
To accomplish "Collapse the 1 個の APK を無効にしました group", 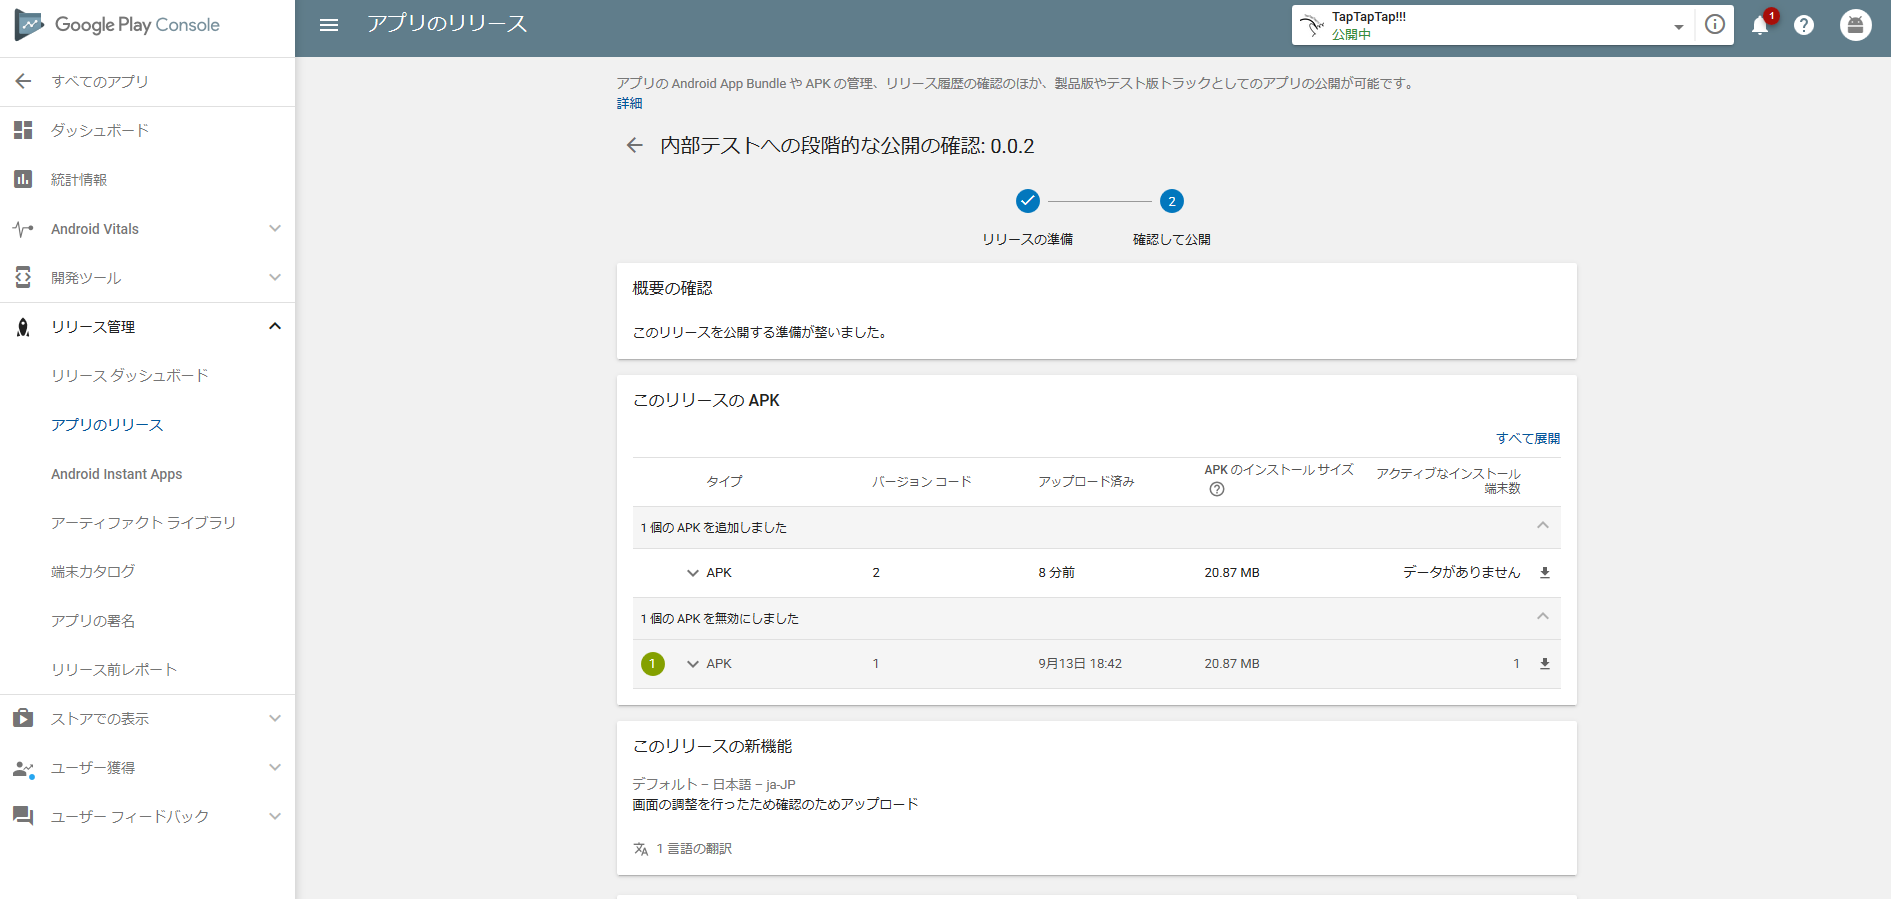I will click(1543, 617).
